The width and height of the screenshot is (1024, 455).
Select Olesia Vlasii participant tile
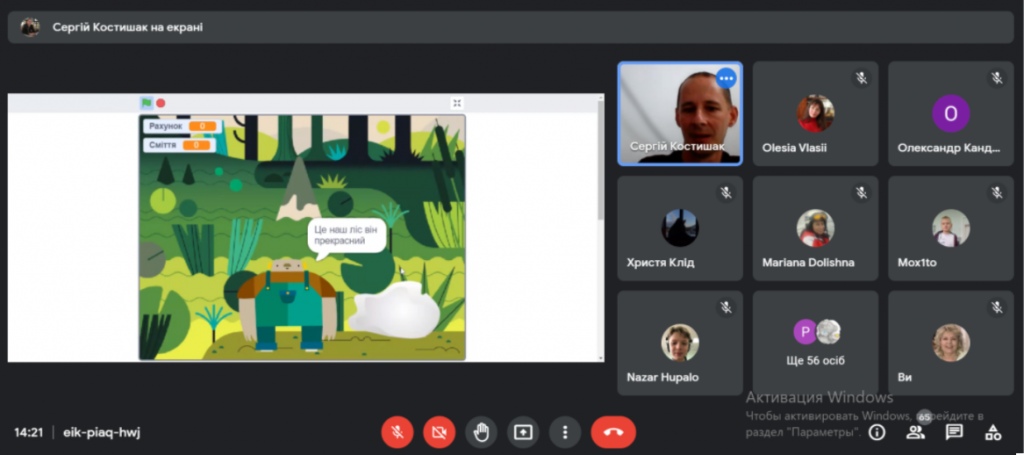coord(816,114)
